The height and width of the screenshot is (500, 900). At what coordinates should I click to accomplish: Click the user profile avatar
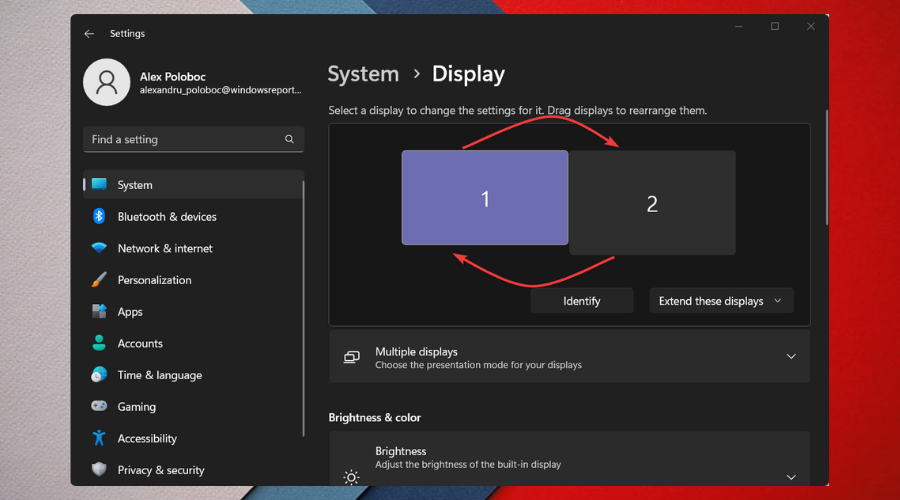pos(107,82)
